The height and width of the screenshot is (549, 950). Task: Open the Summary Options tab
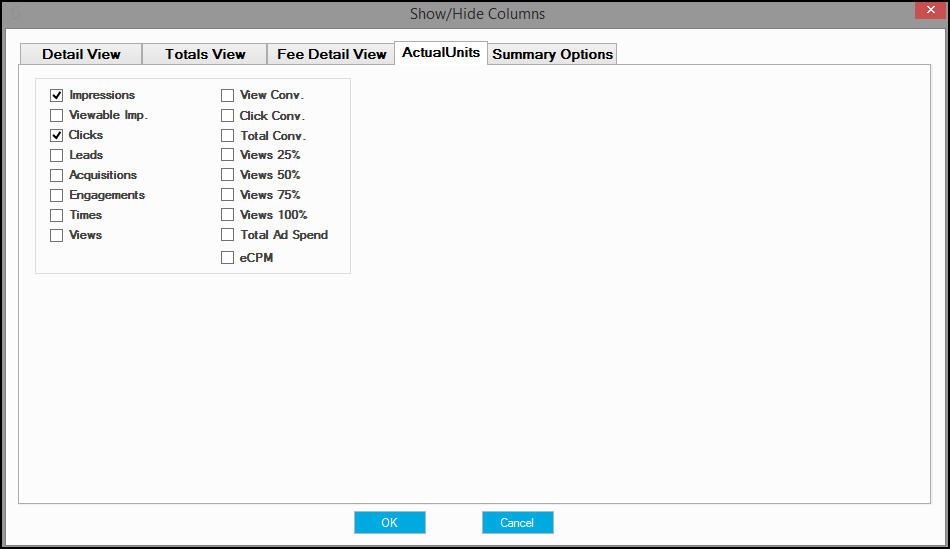coord(552,54)
